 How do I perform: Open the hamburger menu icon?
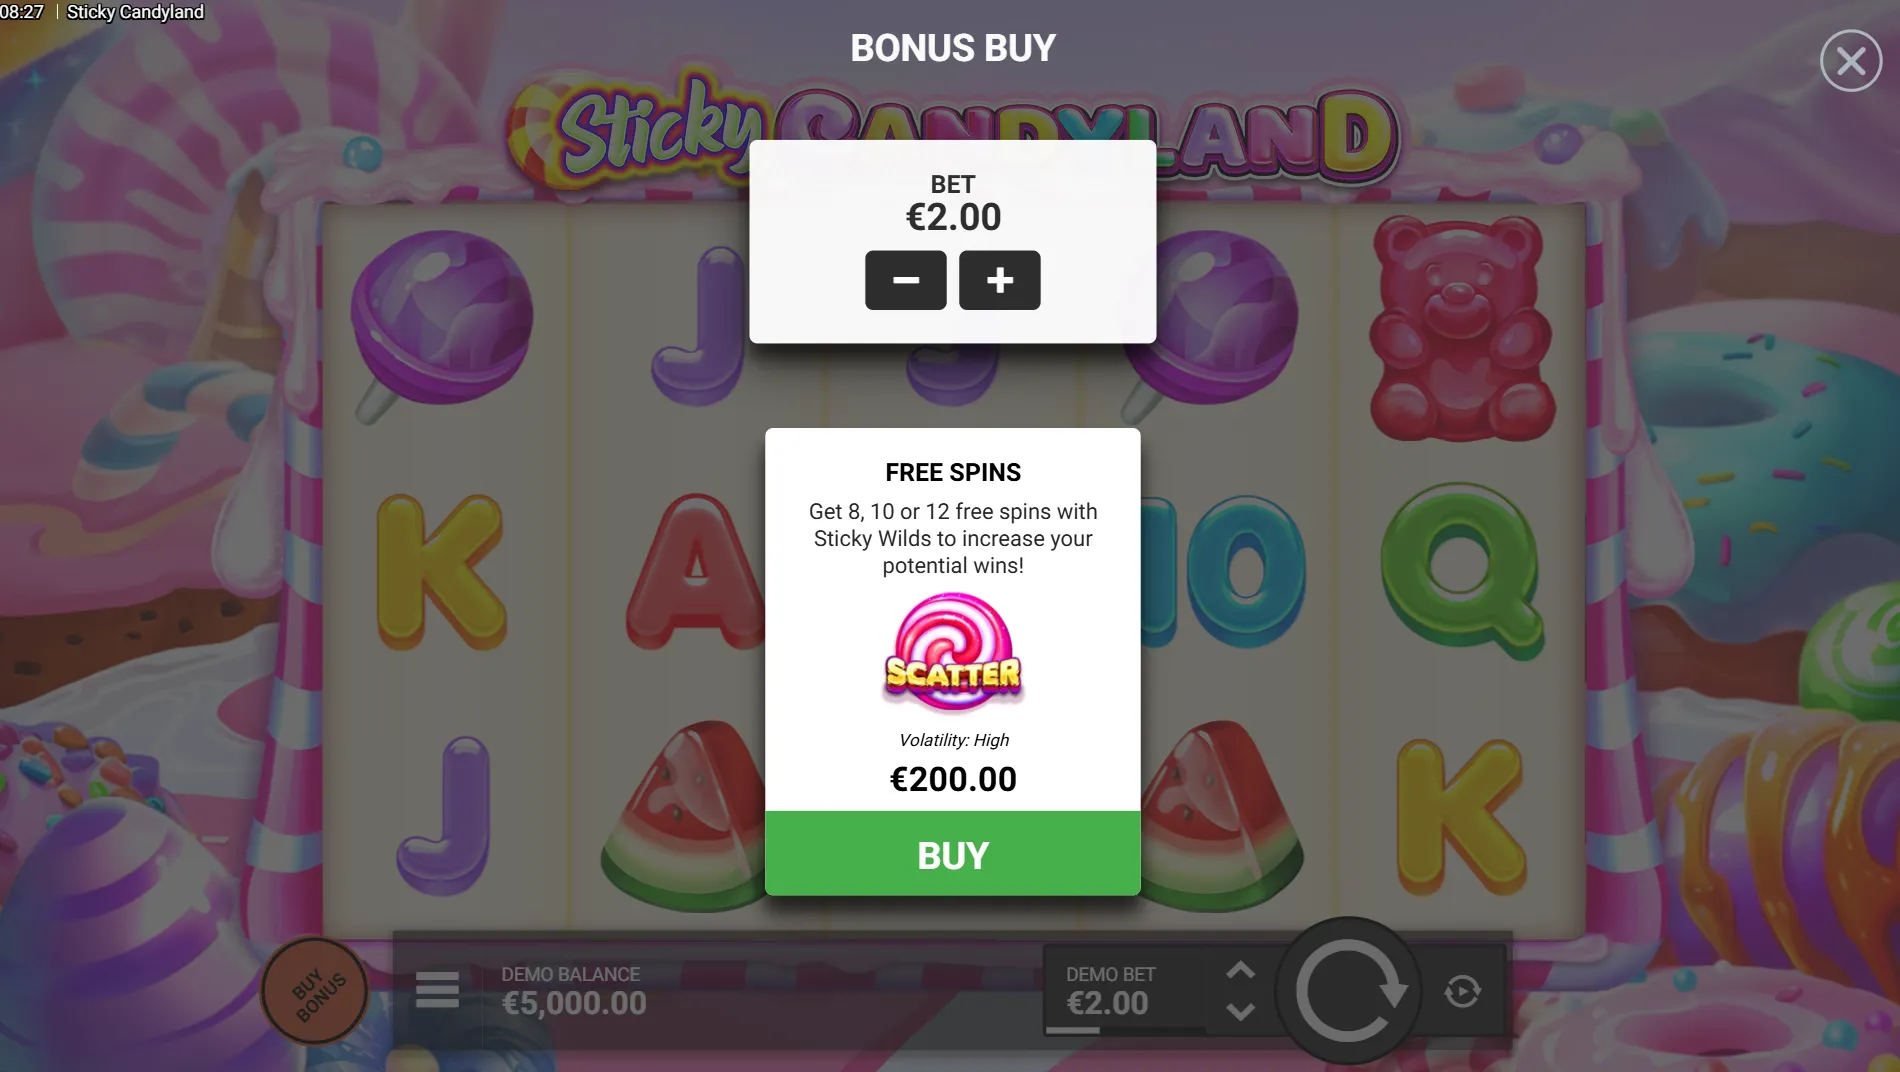tap(437, 990)
